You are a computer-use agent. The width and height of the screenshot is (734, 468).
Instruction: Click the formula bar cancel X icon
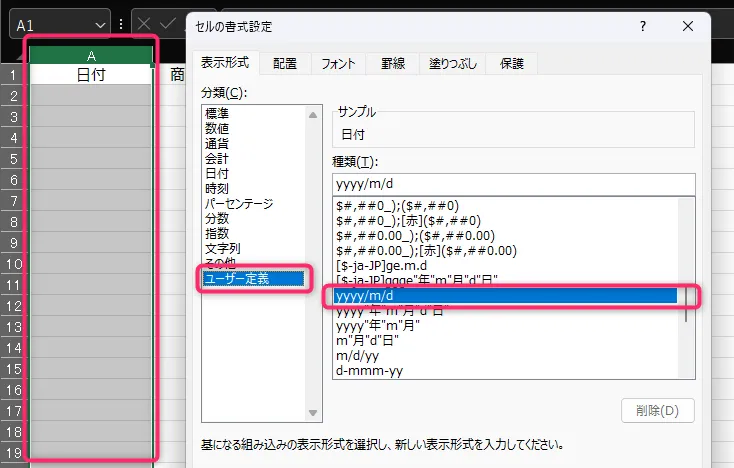coord(144,24)
